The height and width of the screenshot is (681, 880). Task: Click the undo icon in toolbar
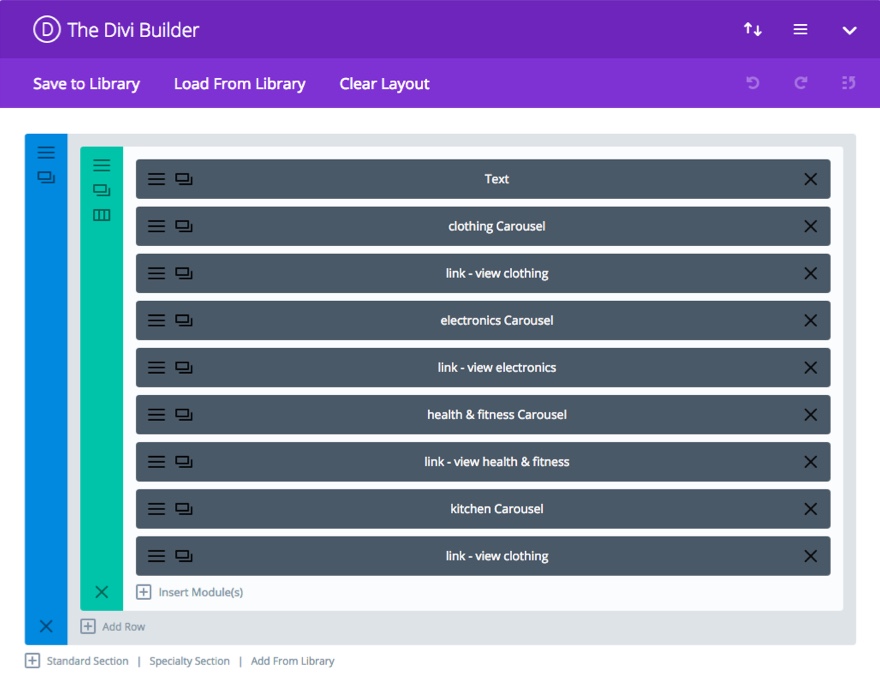point(753,83)
